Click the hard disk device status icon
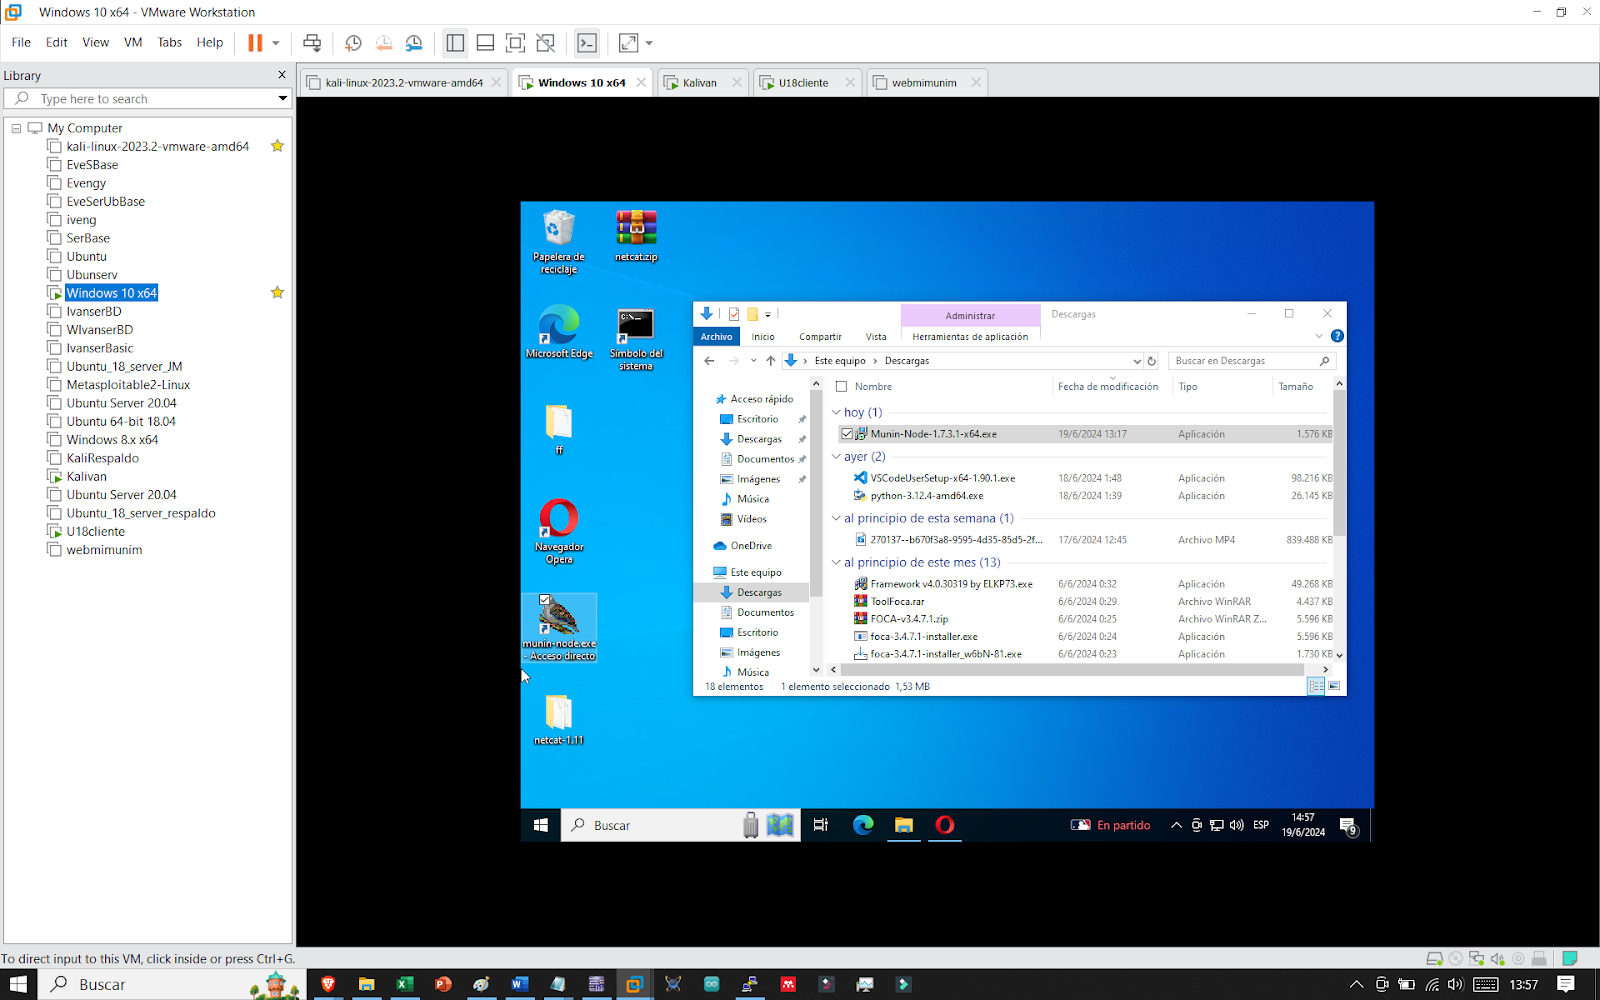The image size is (1600, 1000). tap(1434, 958)
